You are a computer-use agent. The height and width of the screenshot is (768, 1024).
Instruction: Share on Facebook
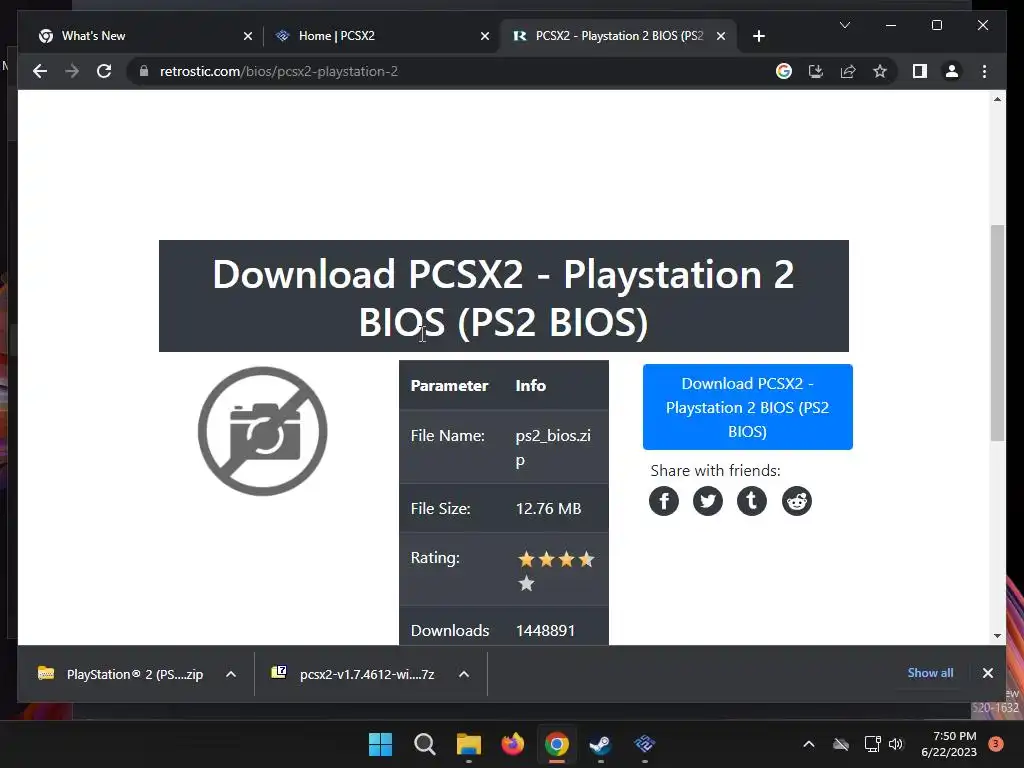coord(664,501)
